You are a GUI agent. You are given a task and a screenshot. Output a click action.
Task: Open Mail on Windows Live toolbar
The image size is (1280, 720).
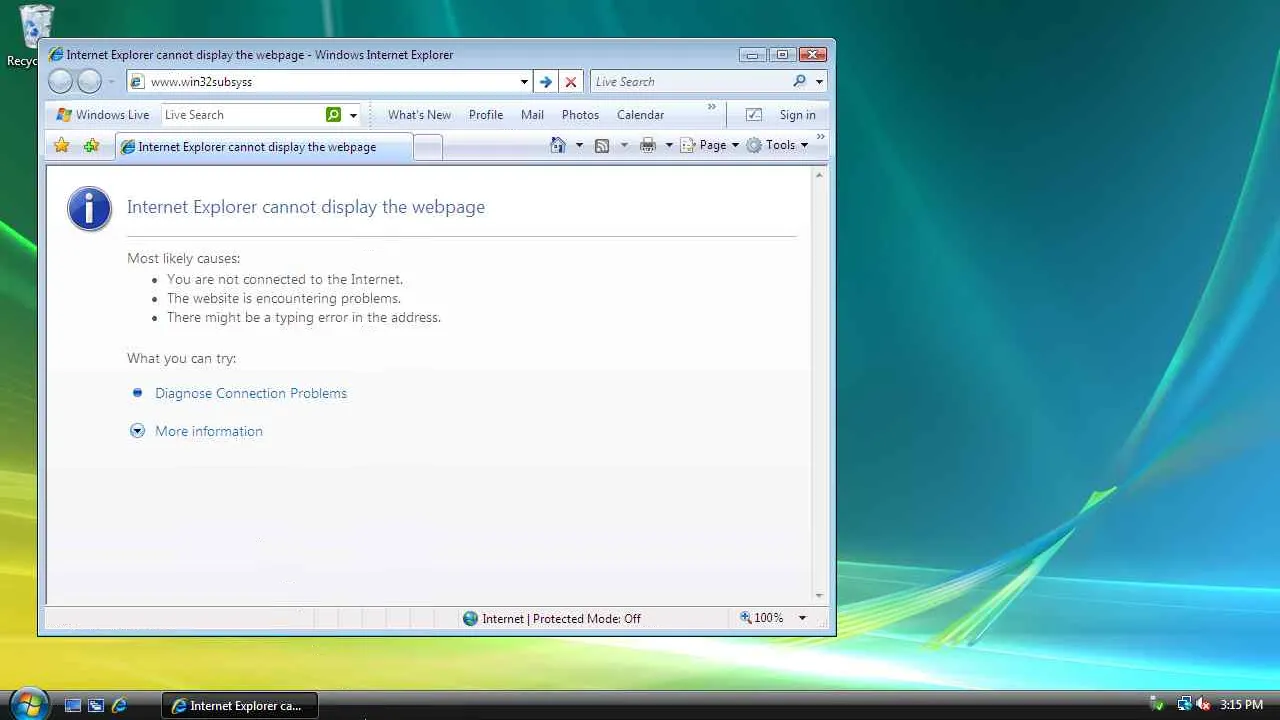coord(532,115)
